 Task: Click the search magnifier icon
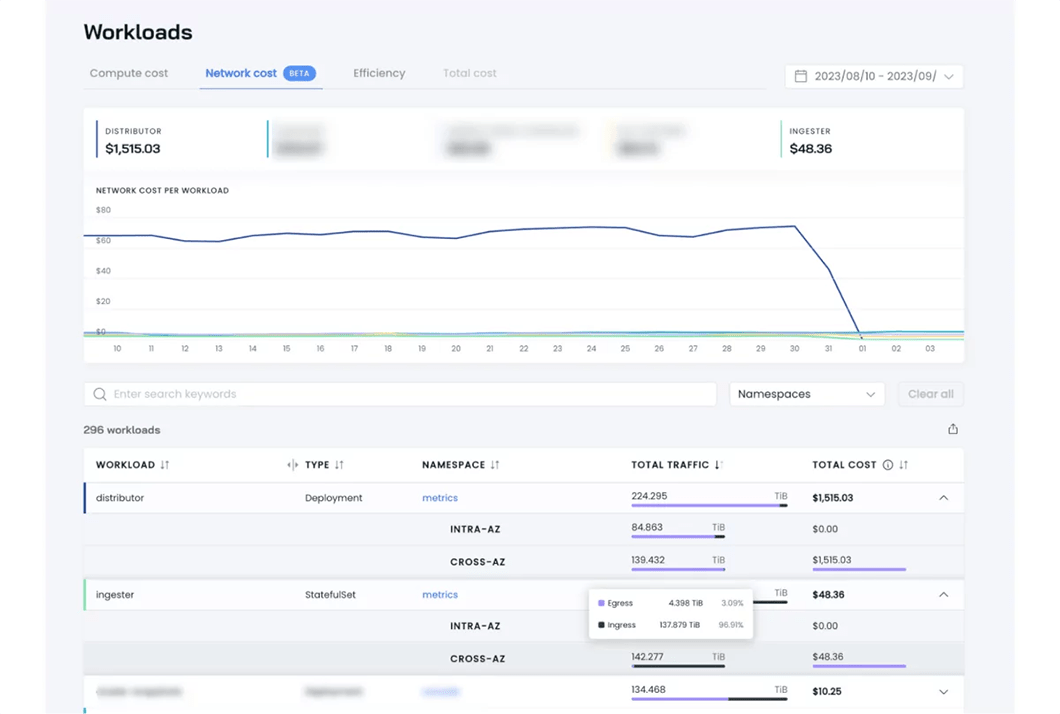[x=100, y=394]
